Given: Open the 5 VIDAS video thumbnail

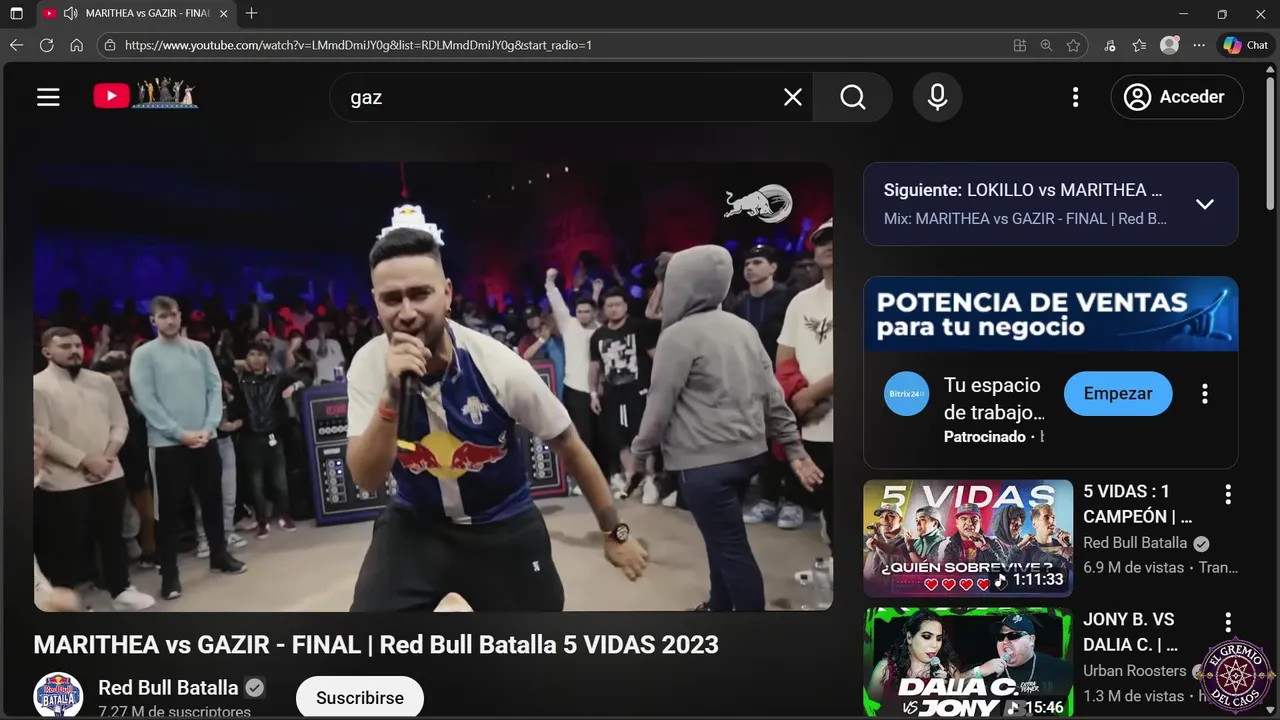Looking at the screenshot, I should 968,538.
